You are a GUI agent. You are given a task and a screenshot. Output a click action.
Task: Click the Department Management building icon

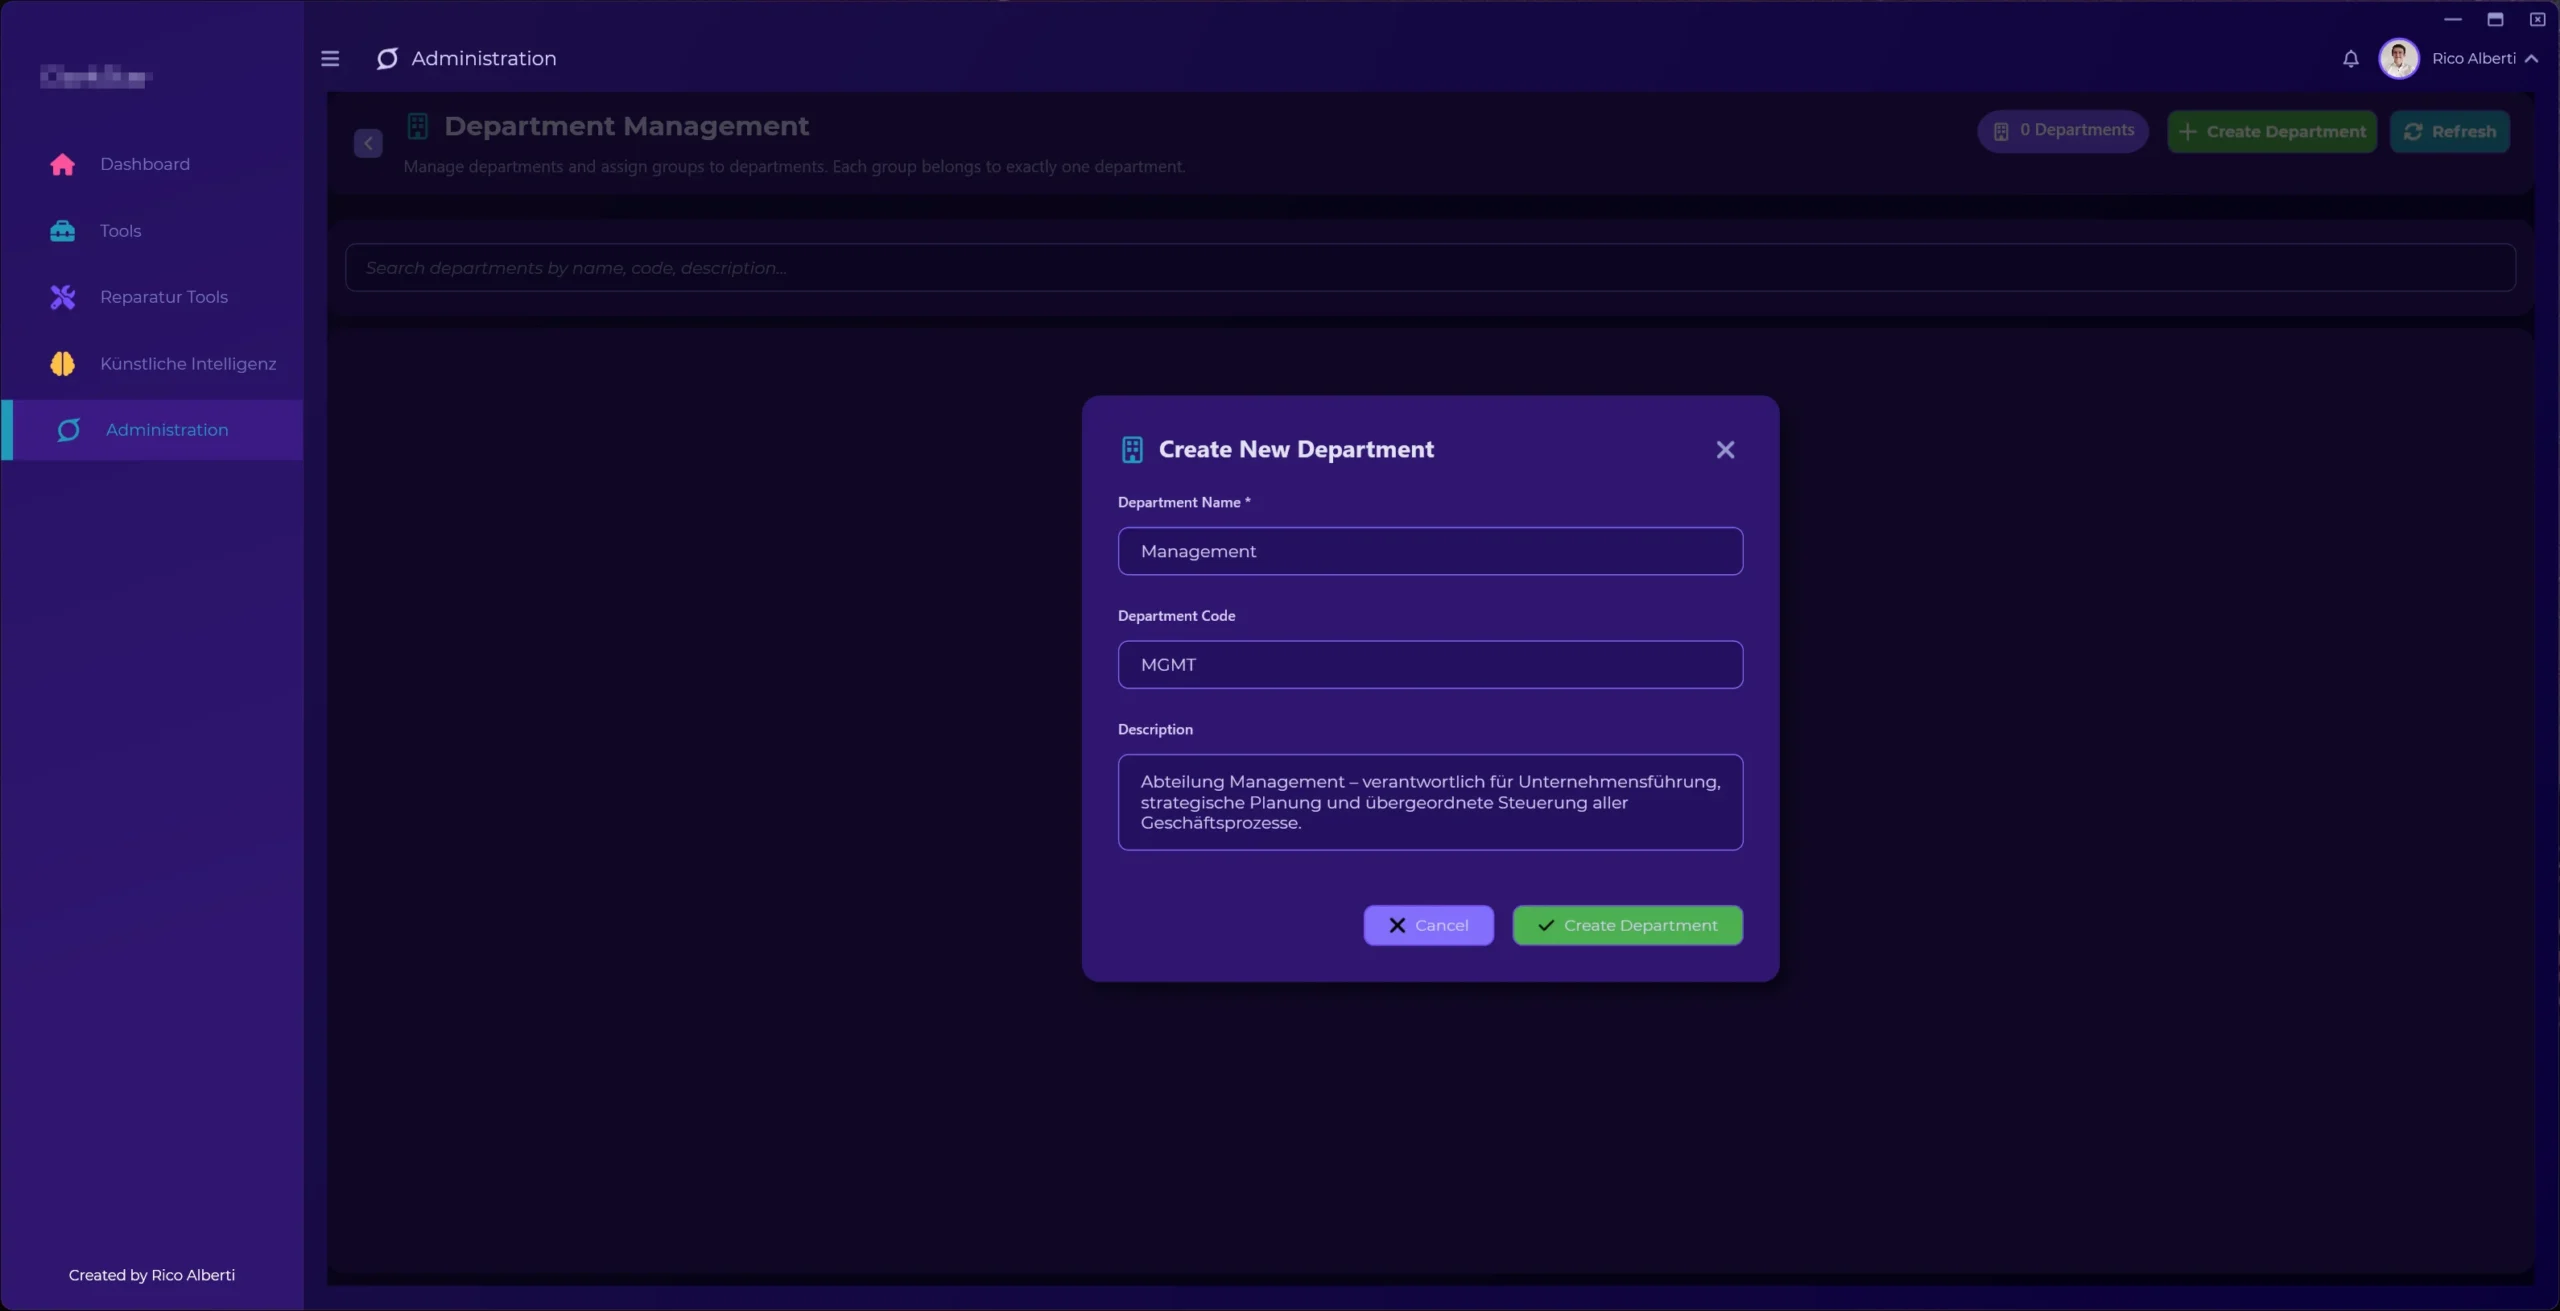[418, 125]
